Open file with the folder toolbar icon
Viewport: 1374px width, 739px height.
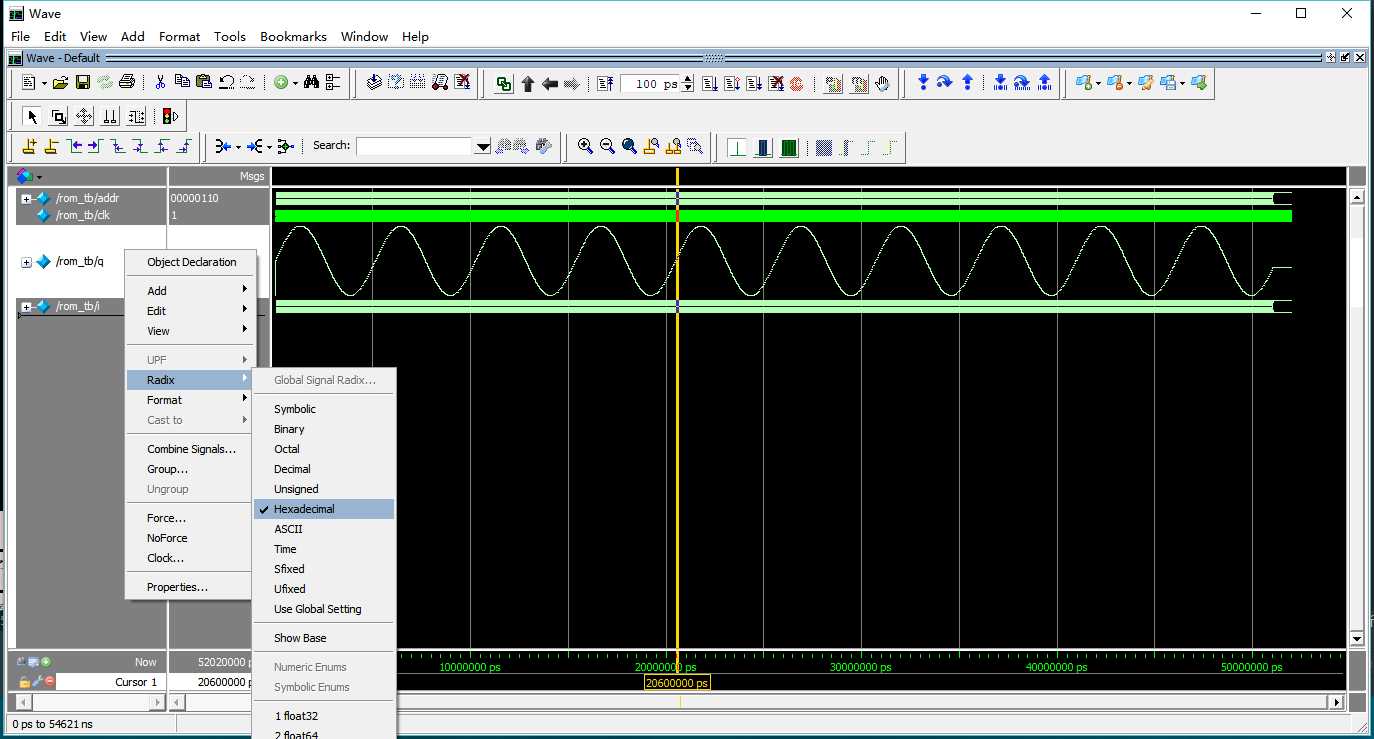click(60, 83)
